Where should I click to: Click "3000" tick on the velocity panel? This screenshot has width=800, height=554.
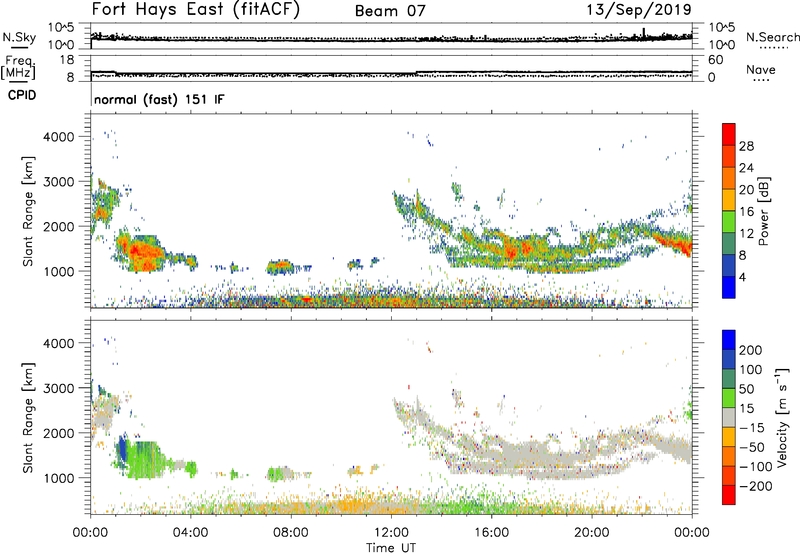coord(59,388)
